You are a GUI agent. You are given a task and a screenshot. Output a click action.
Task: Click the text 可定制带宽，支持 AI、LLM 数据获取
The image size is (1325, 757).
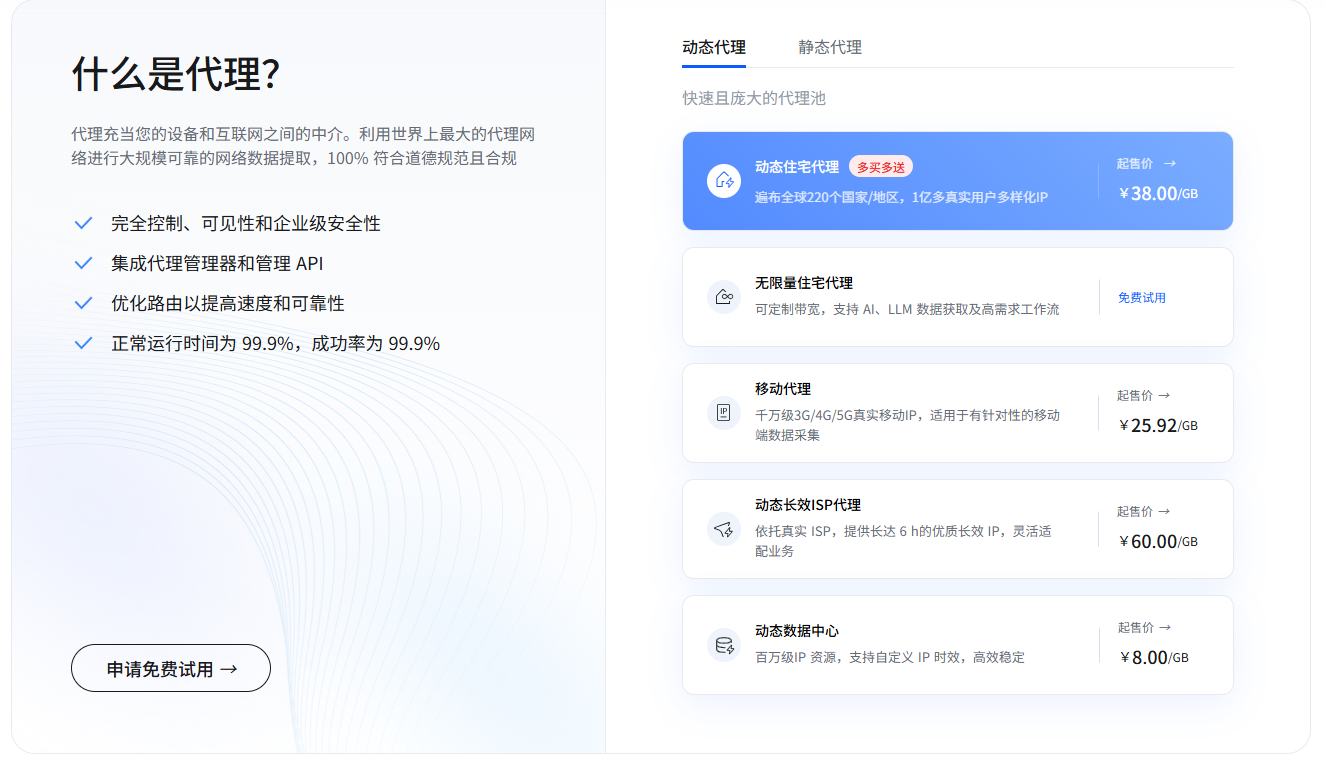tap(868, 309)
